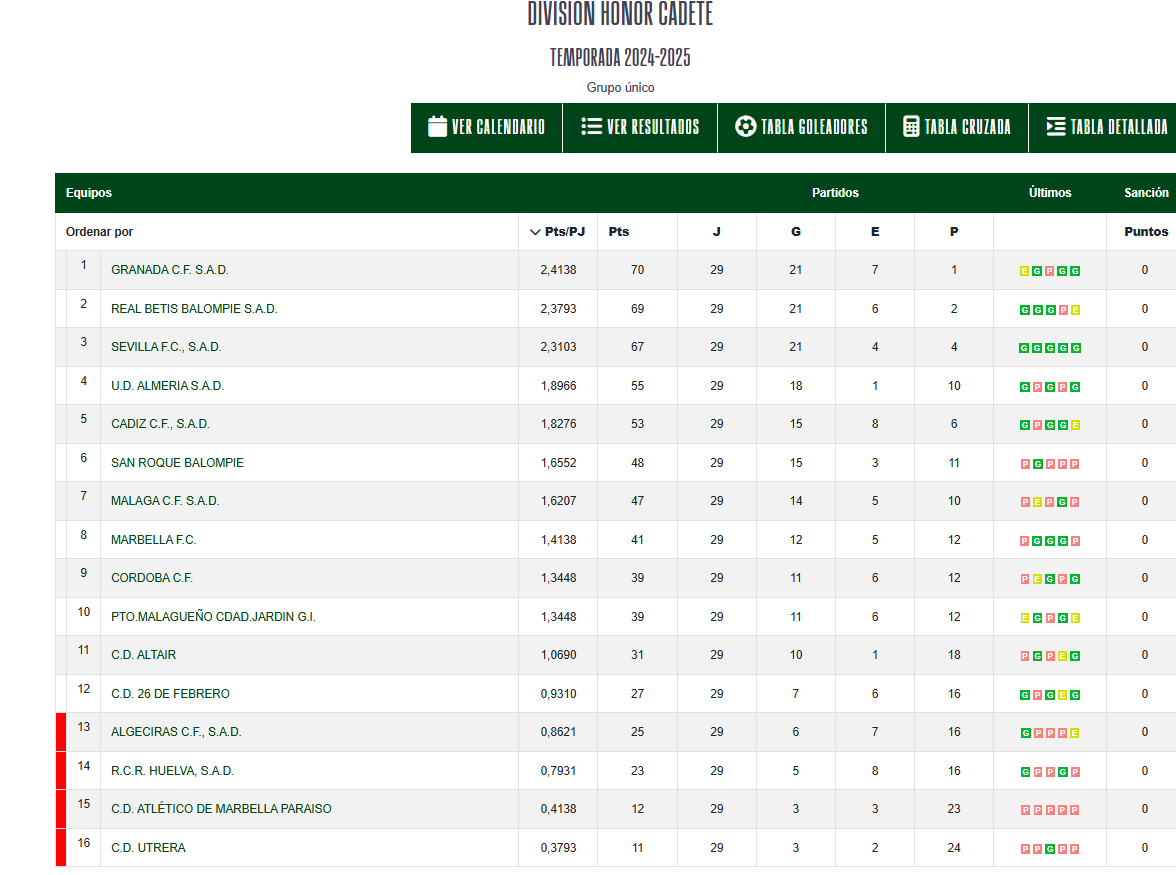Viewport: 1176px width, 875px height.
Task: Click yellow E last-result badge for Real Betis
Action: point(1076,310)
